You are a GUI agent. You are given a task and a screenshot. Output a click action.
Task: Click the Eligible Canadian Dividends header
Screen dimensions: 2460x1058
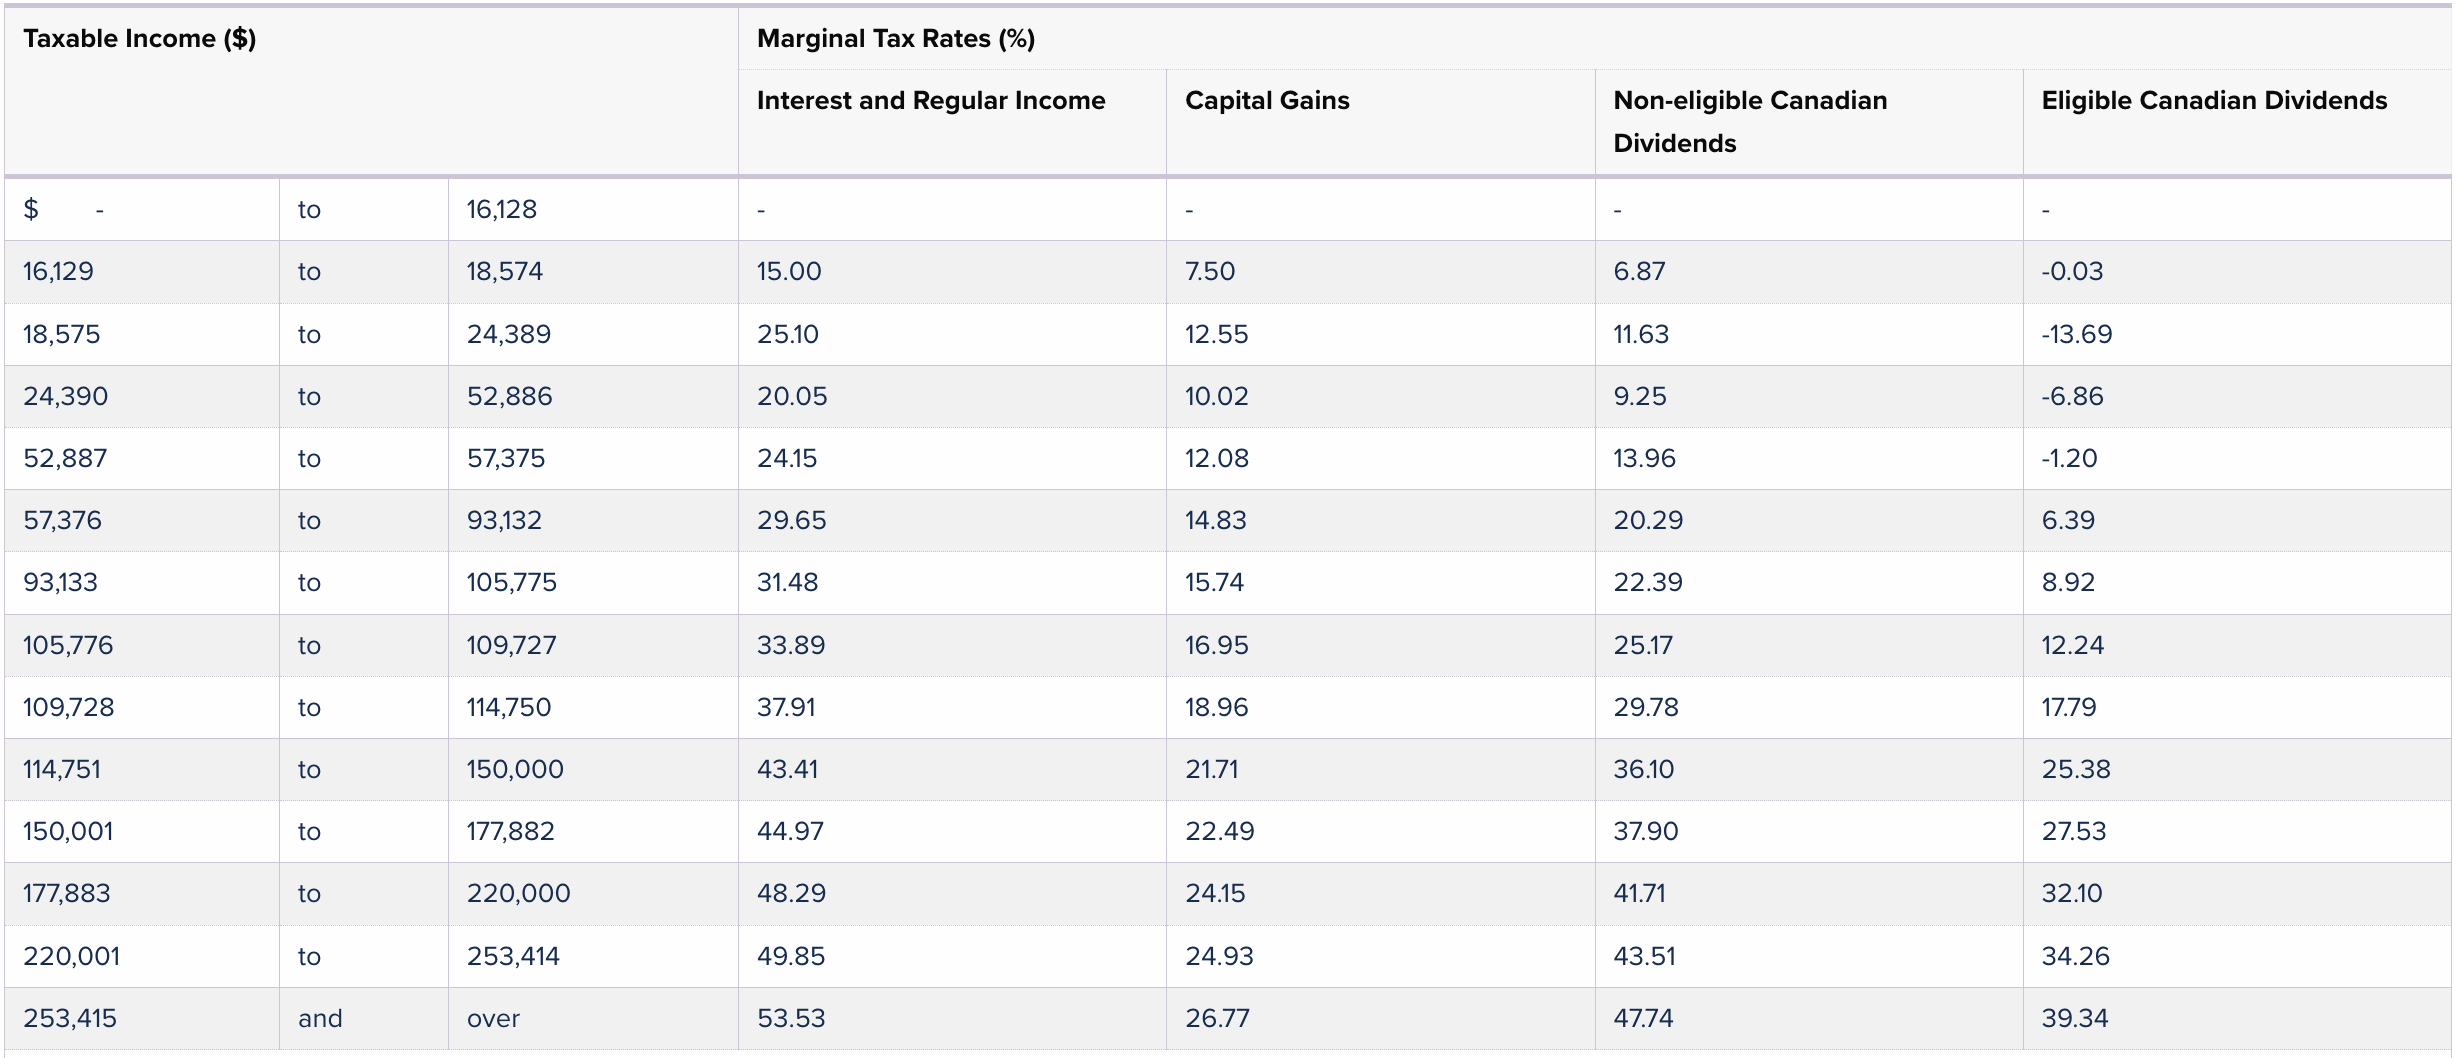[x=2214, y=101]
